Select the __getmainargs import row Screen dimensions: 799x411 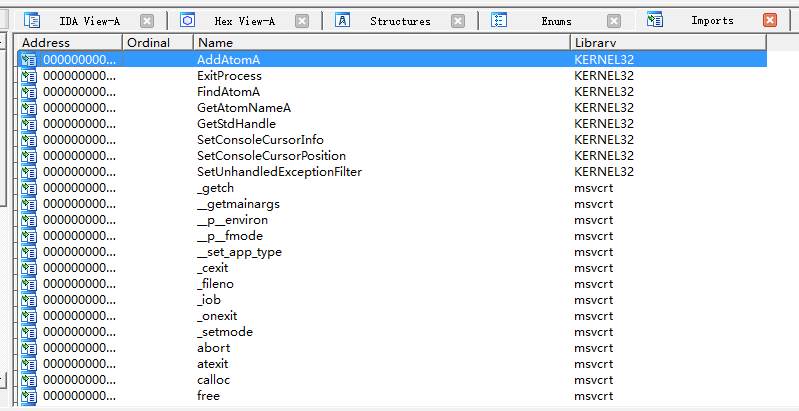(240, 204)
